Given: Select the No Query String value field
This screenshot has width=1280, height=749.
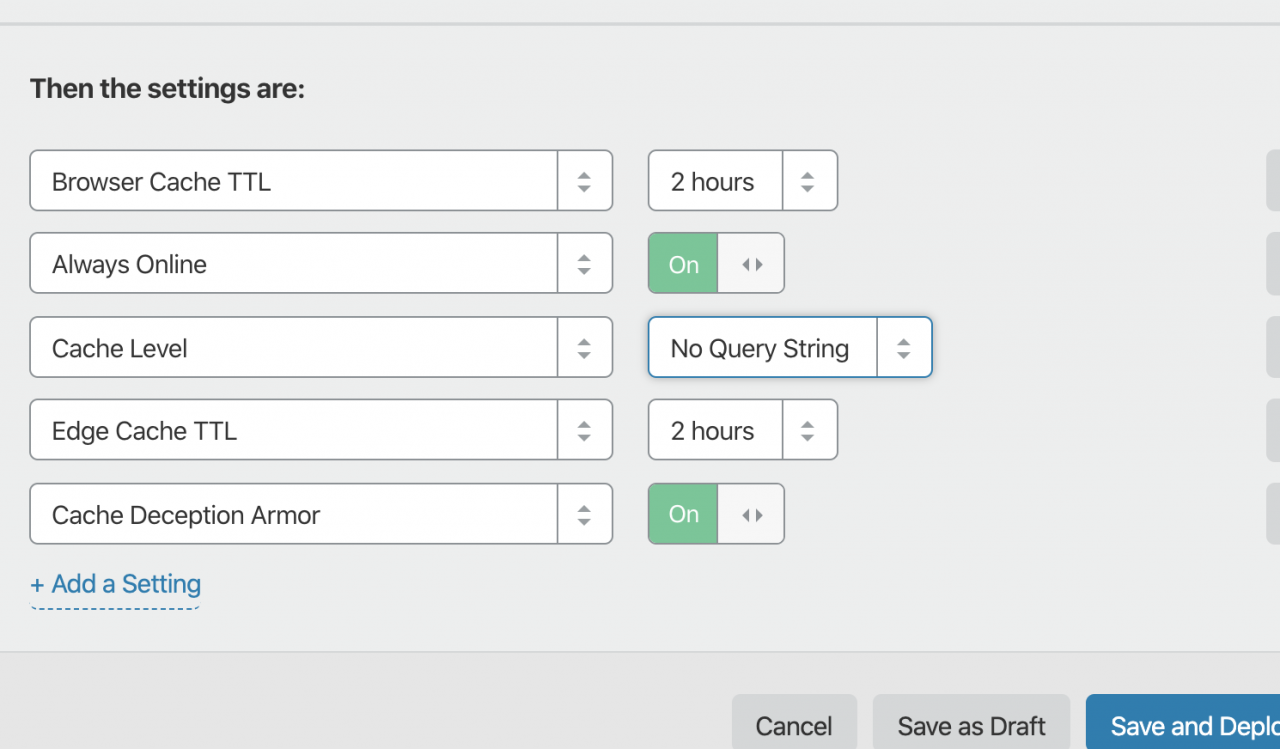Looking at the screenshot, I should coord(760,348).
